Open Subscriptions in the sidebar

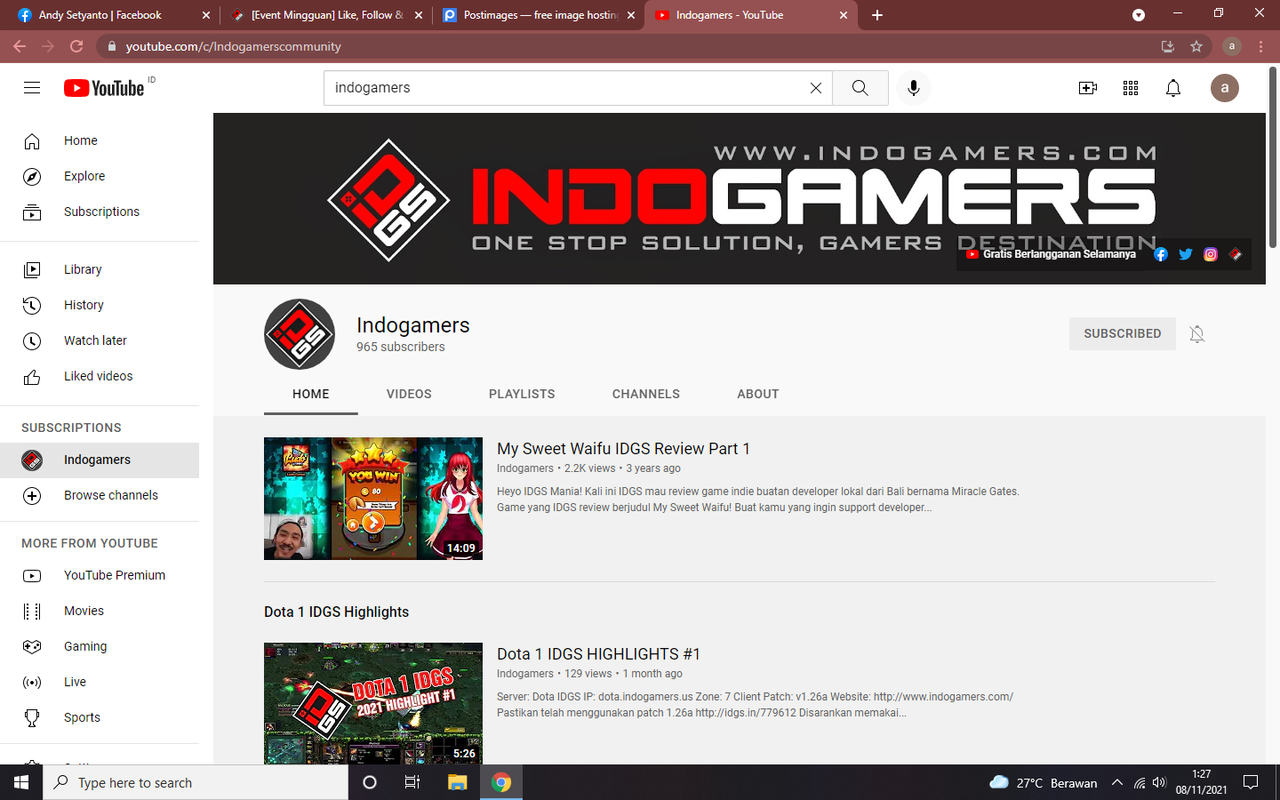click(x=100, y=212)
